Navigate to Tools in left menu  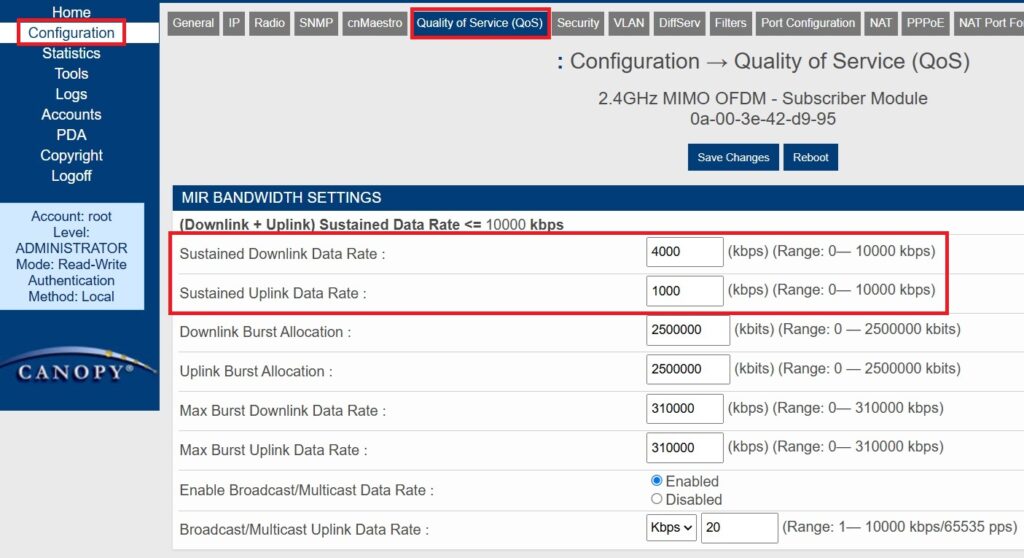71,74
